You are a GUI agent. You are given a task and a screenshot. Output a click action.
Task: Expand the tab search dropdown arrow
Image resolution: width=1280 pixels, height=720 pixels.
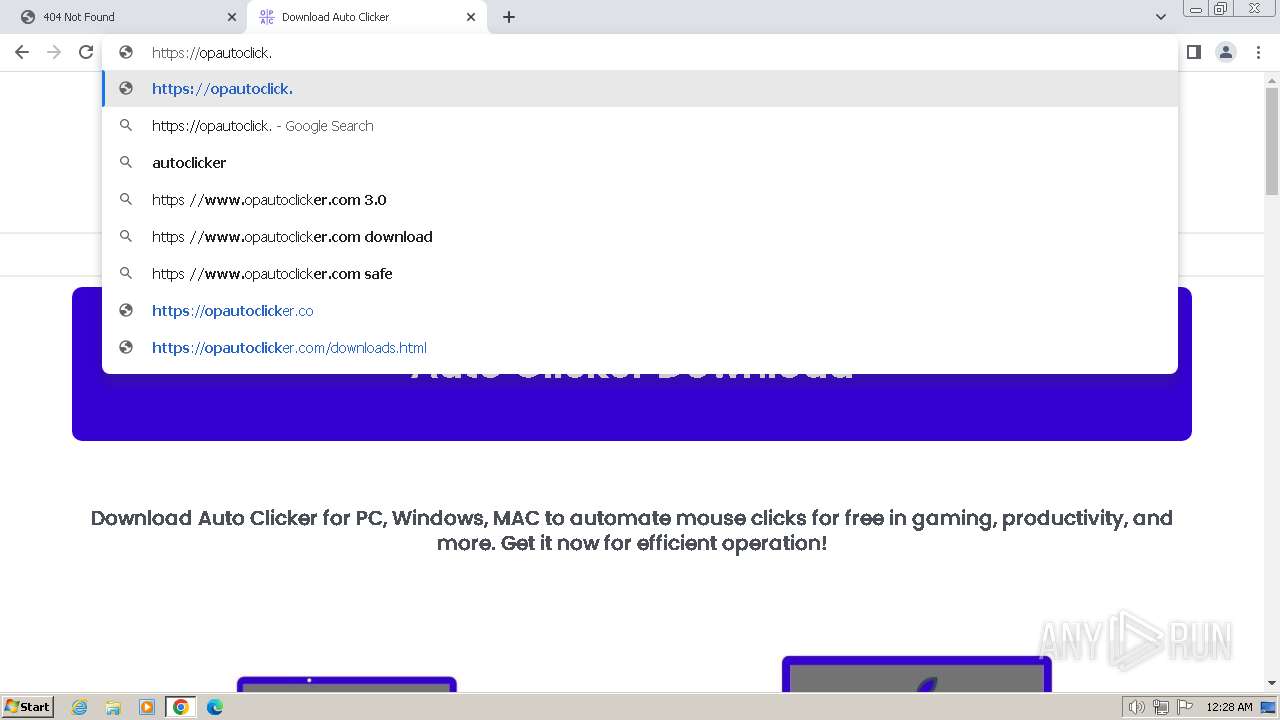(x=1160, y=17)
